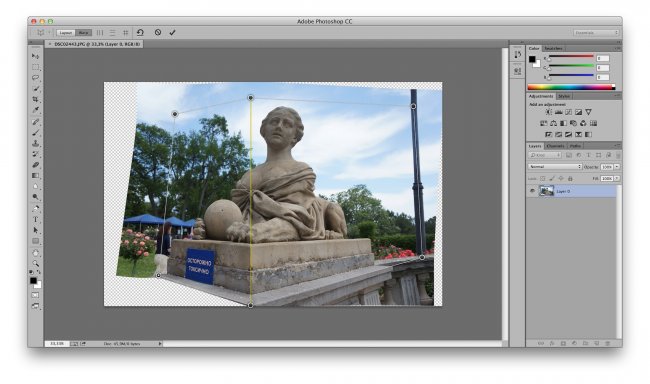
Task: Switch to the Adjustments tab
Action: click(541, 96)
